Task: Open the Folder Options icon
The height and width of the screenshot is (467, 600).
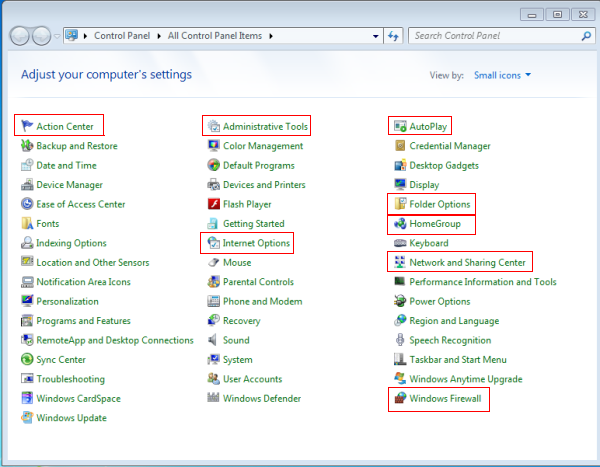Action: click(400, 204)
